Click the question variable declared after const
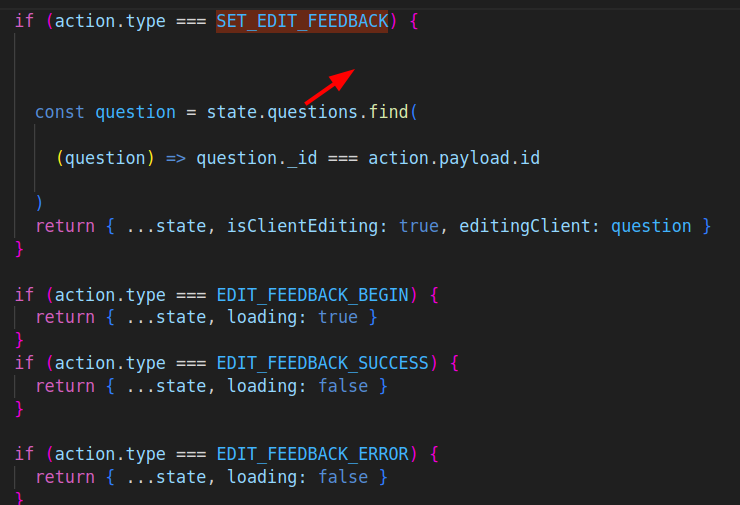 pos(135,112)
